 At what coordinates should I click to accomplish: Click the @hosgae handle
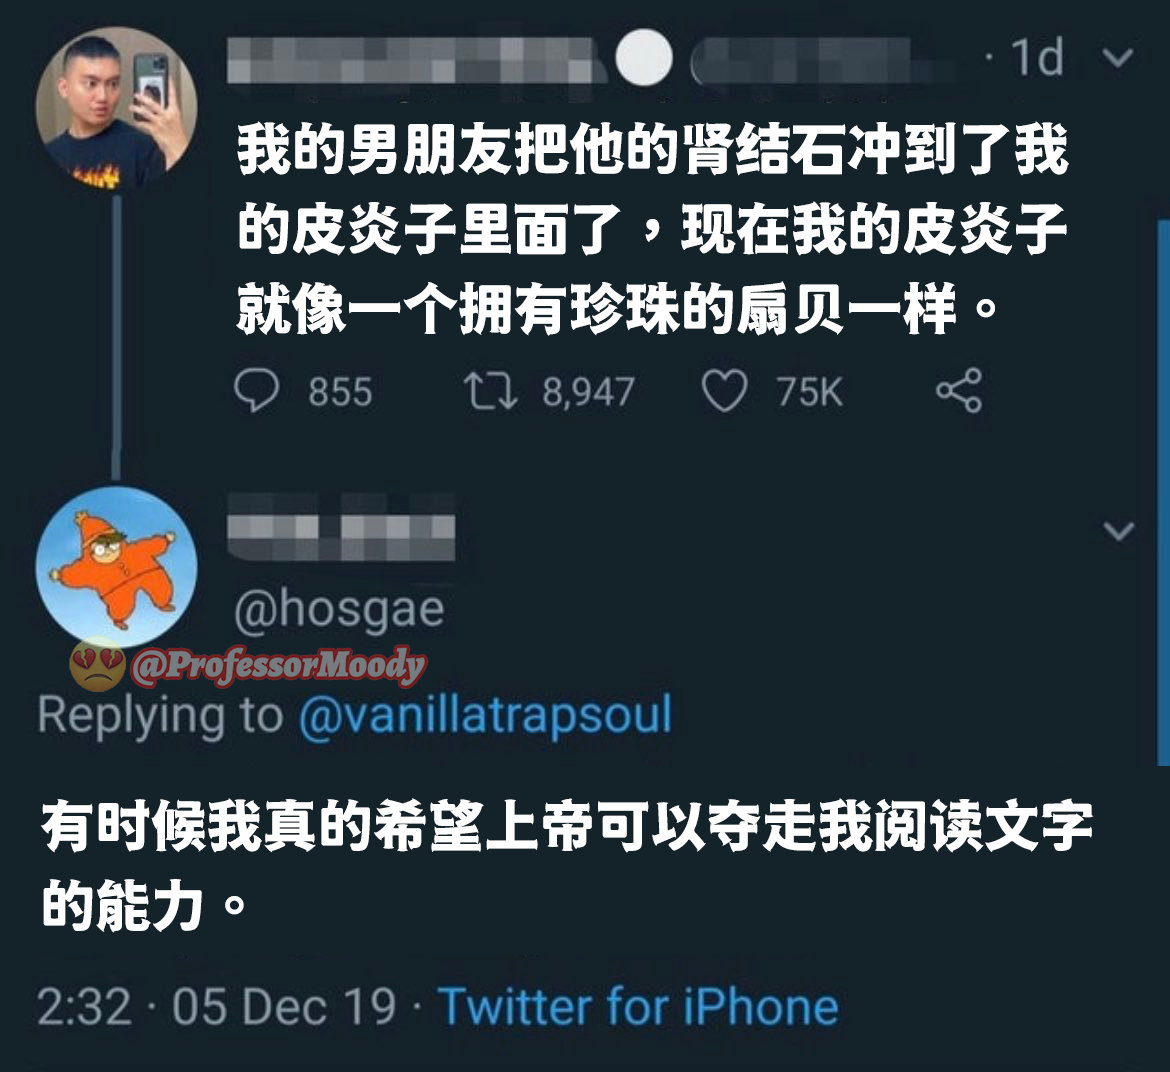[x=340, y=609]
